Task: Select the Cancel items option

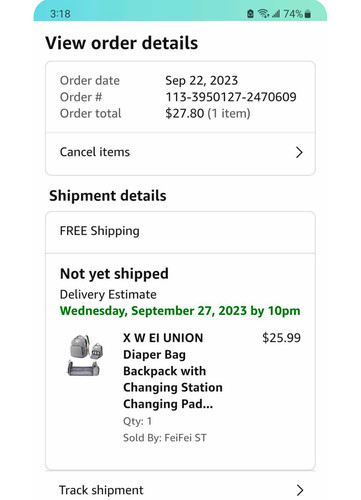Action: tap(180, 153)
